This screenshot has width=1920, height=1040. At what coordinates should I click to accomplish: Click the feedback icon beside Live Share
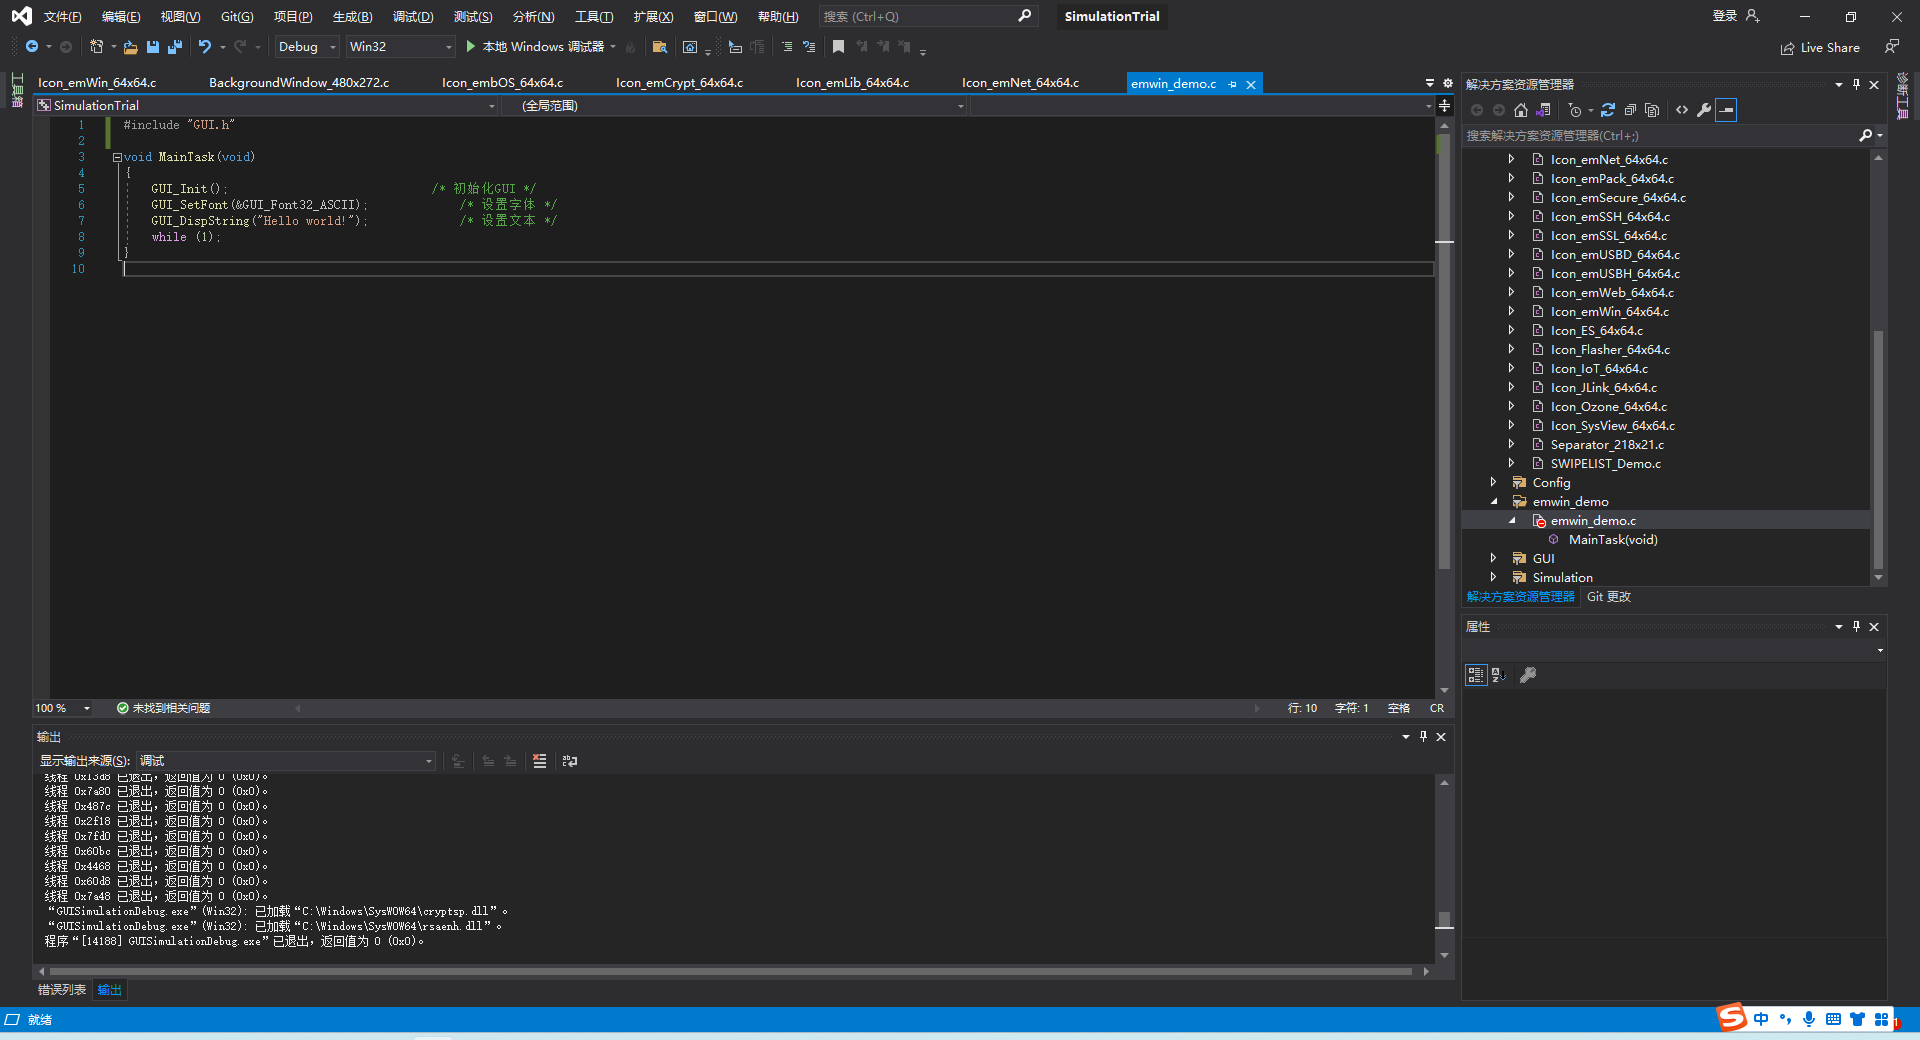click(1891, 47)
